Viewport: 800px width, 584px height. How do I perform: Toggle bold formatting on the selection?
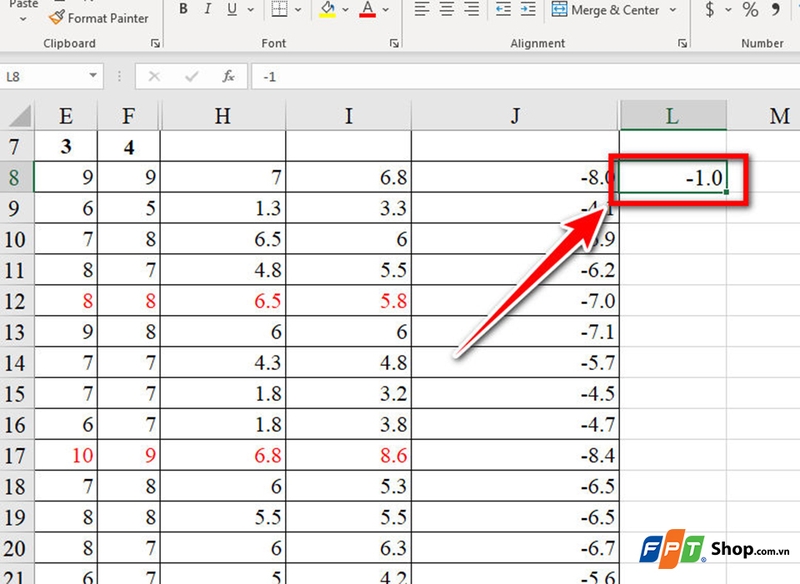click(x=183, y=9)
